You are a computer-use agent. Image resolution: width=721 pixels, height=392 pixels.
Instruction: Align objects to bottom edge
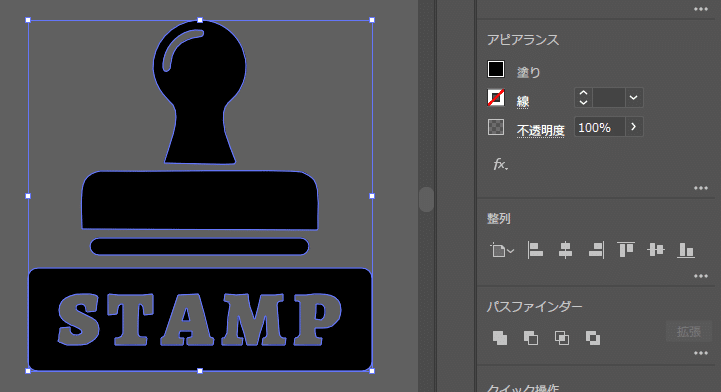coord(686,250)
